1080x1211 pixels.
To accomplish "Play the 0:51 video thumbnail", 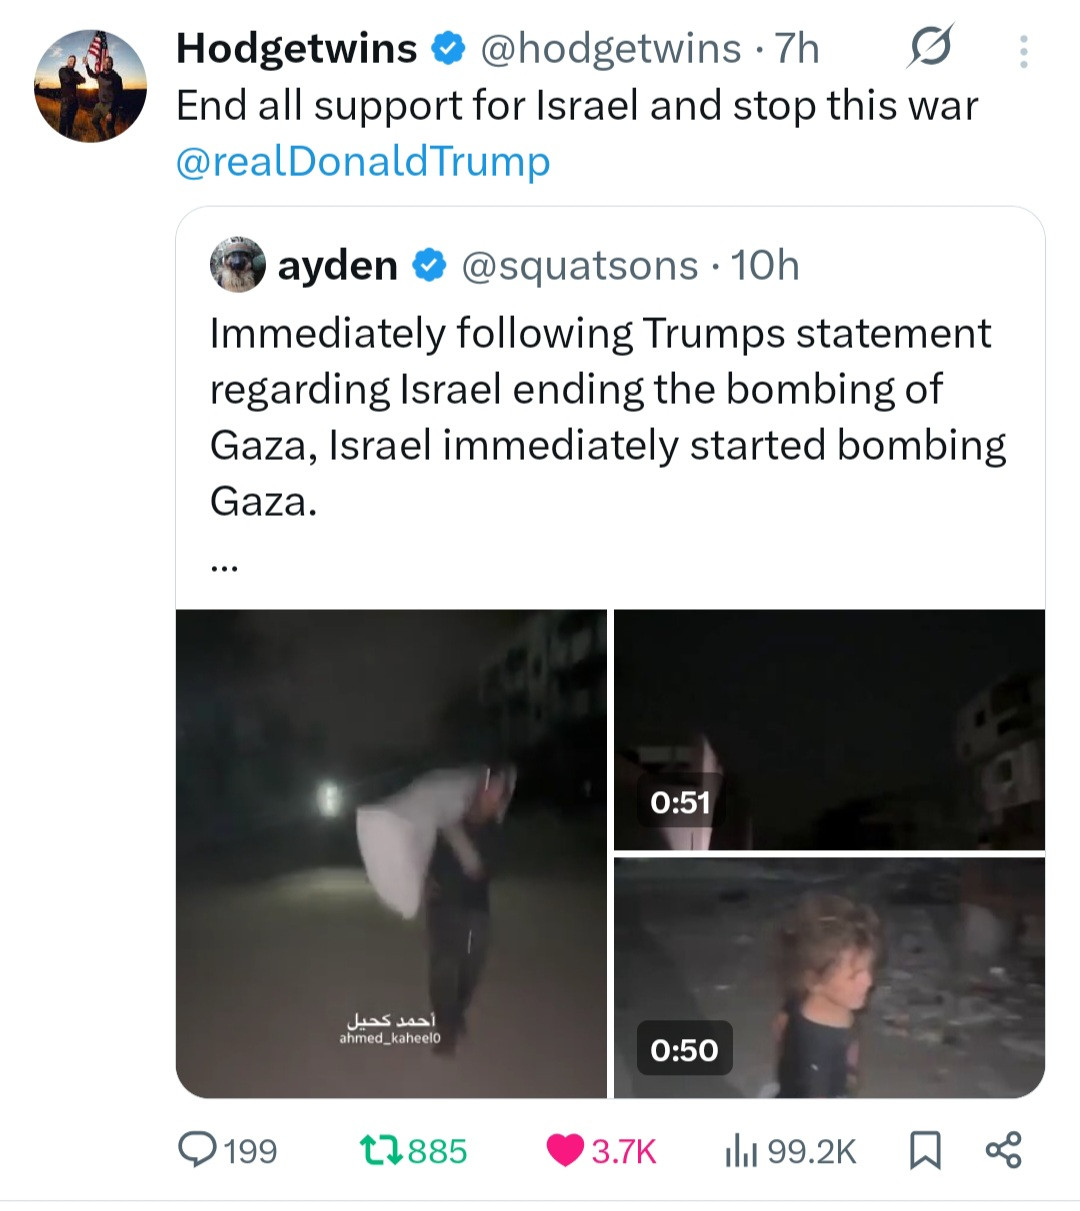I will click(829, 730).
